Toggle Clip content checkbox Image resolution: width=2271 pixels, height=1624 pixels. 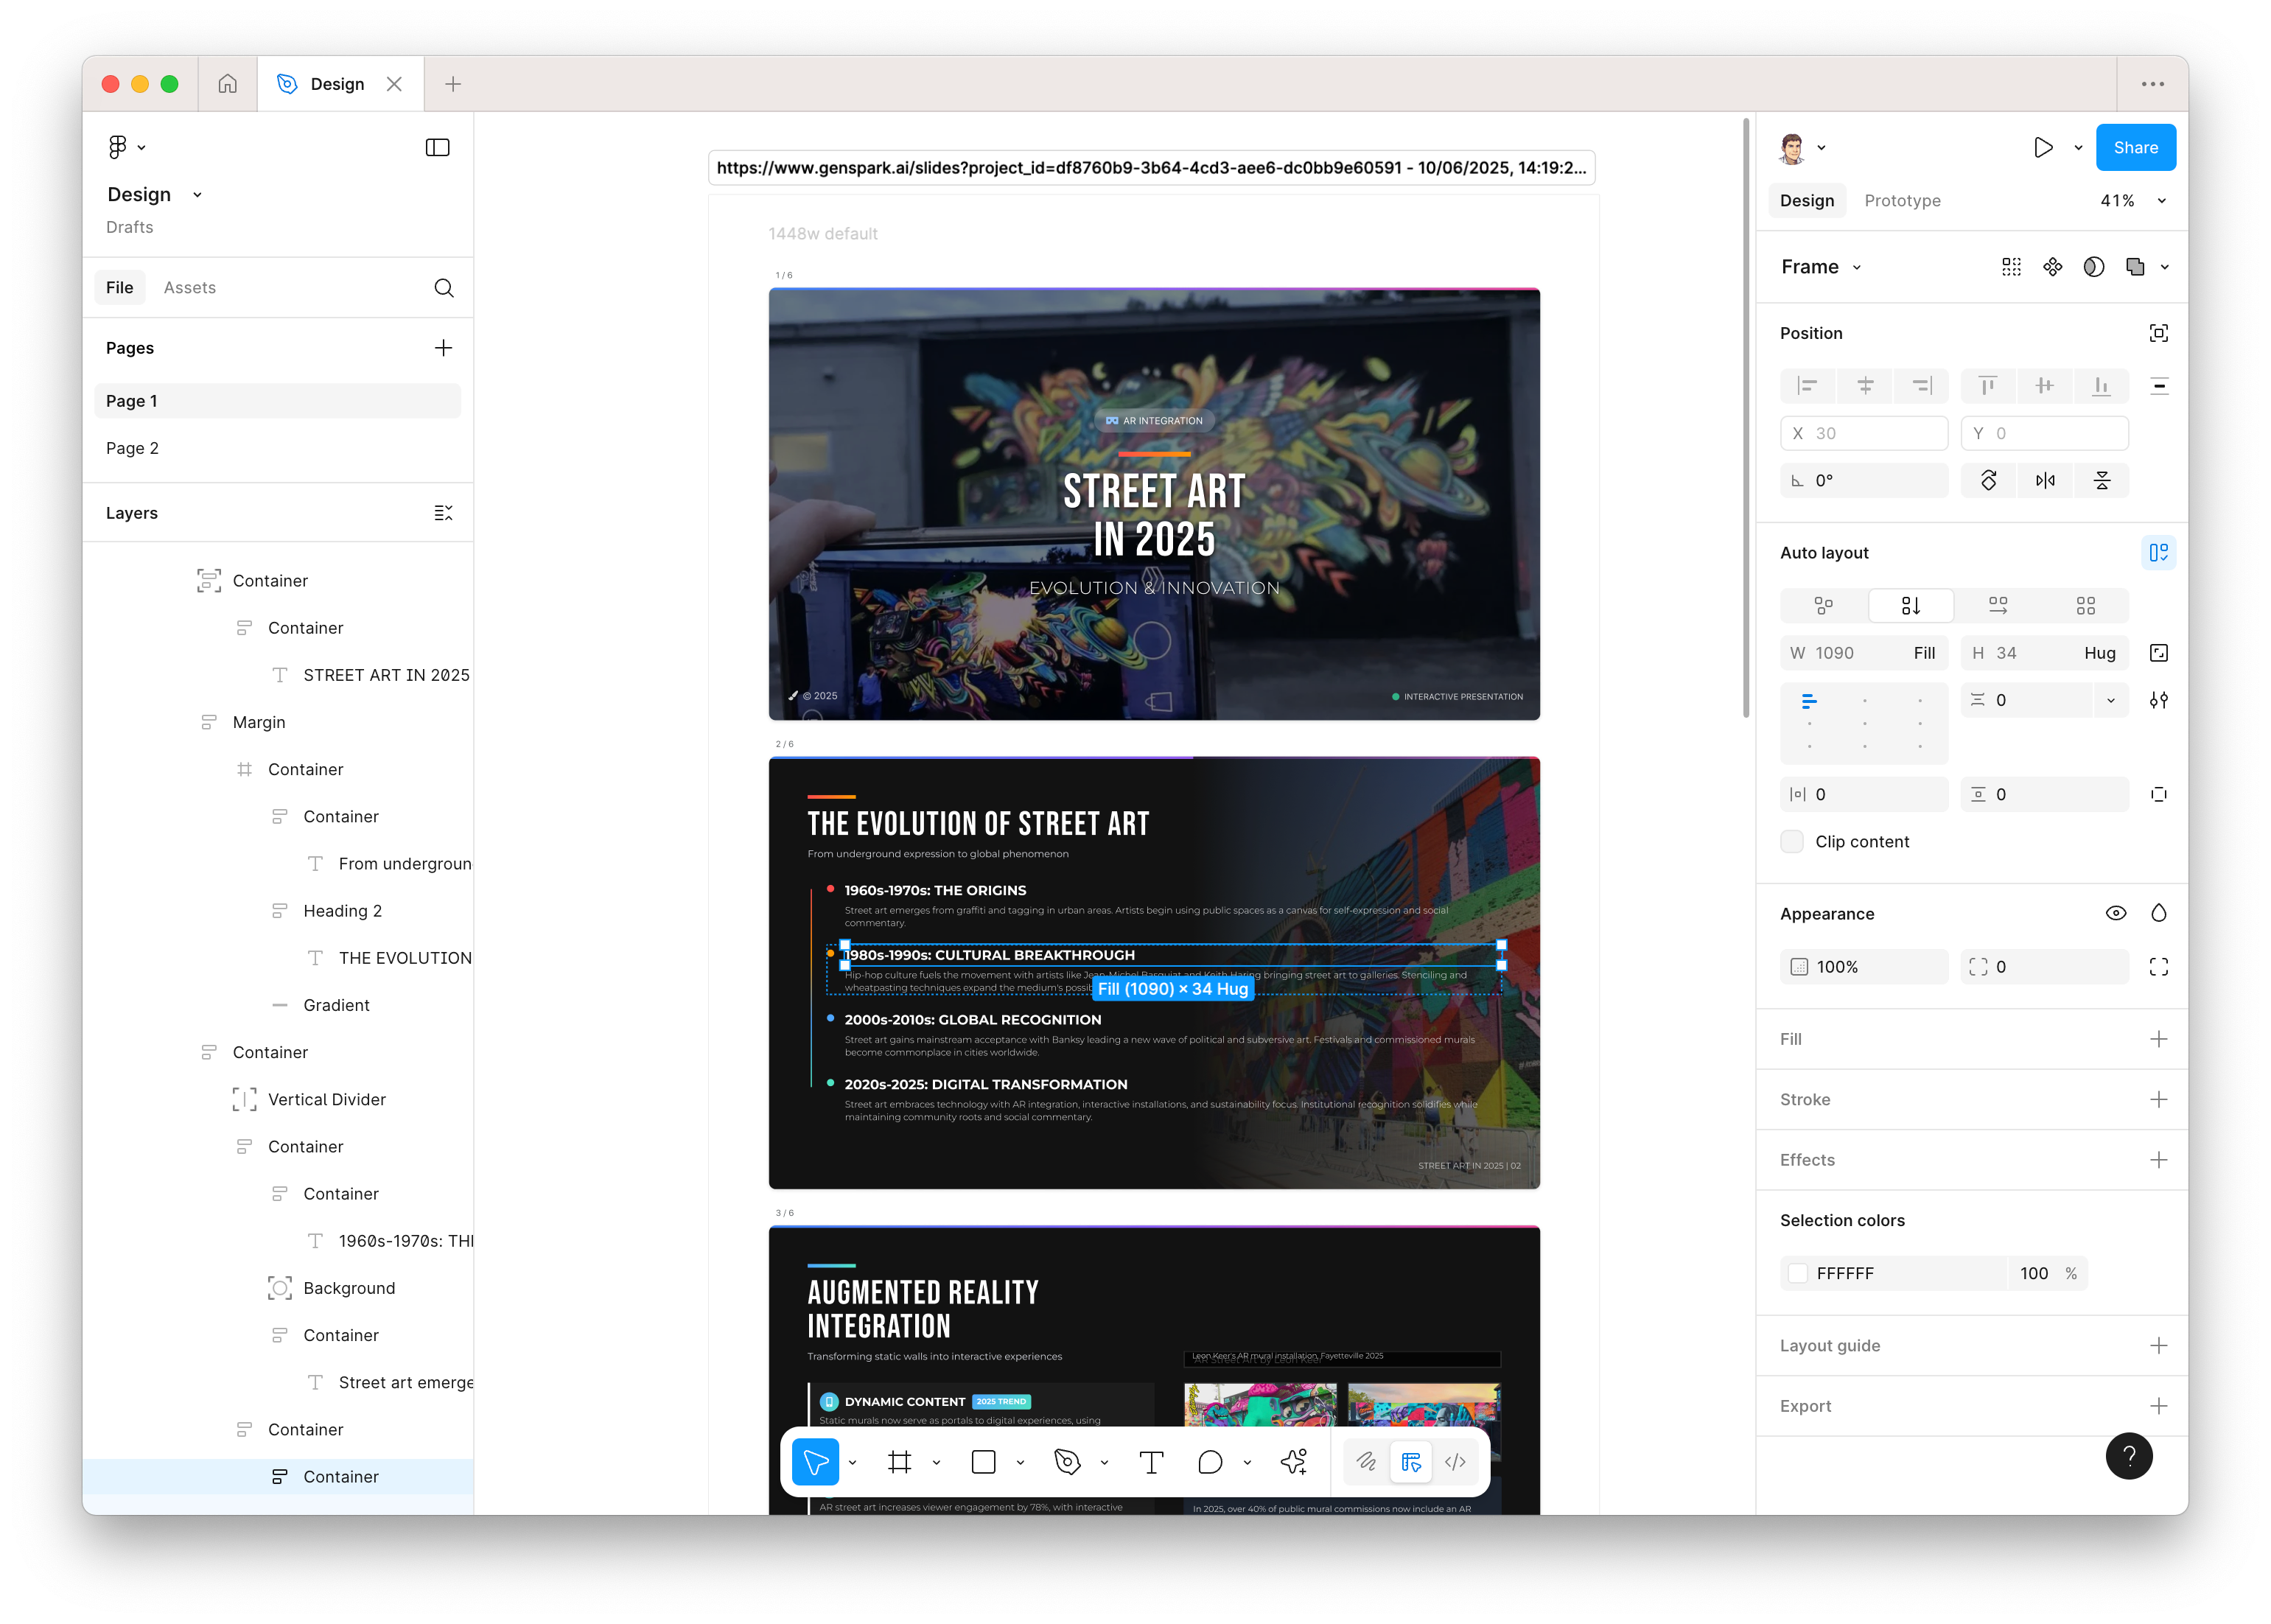(x=1792, y=842)
